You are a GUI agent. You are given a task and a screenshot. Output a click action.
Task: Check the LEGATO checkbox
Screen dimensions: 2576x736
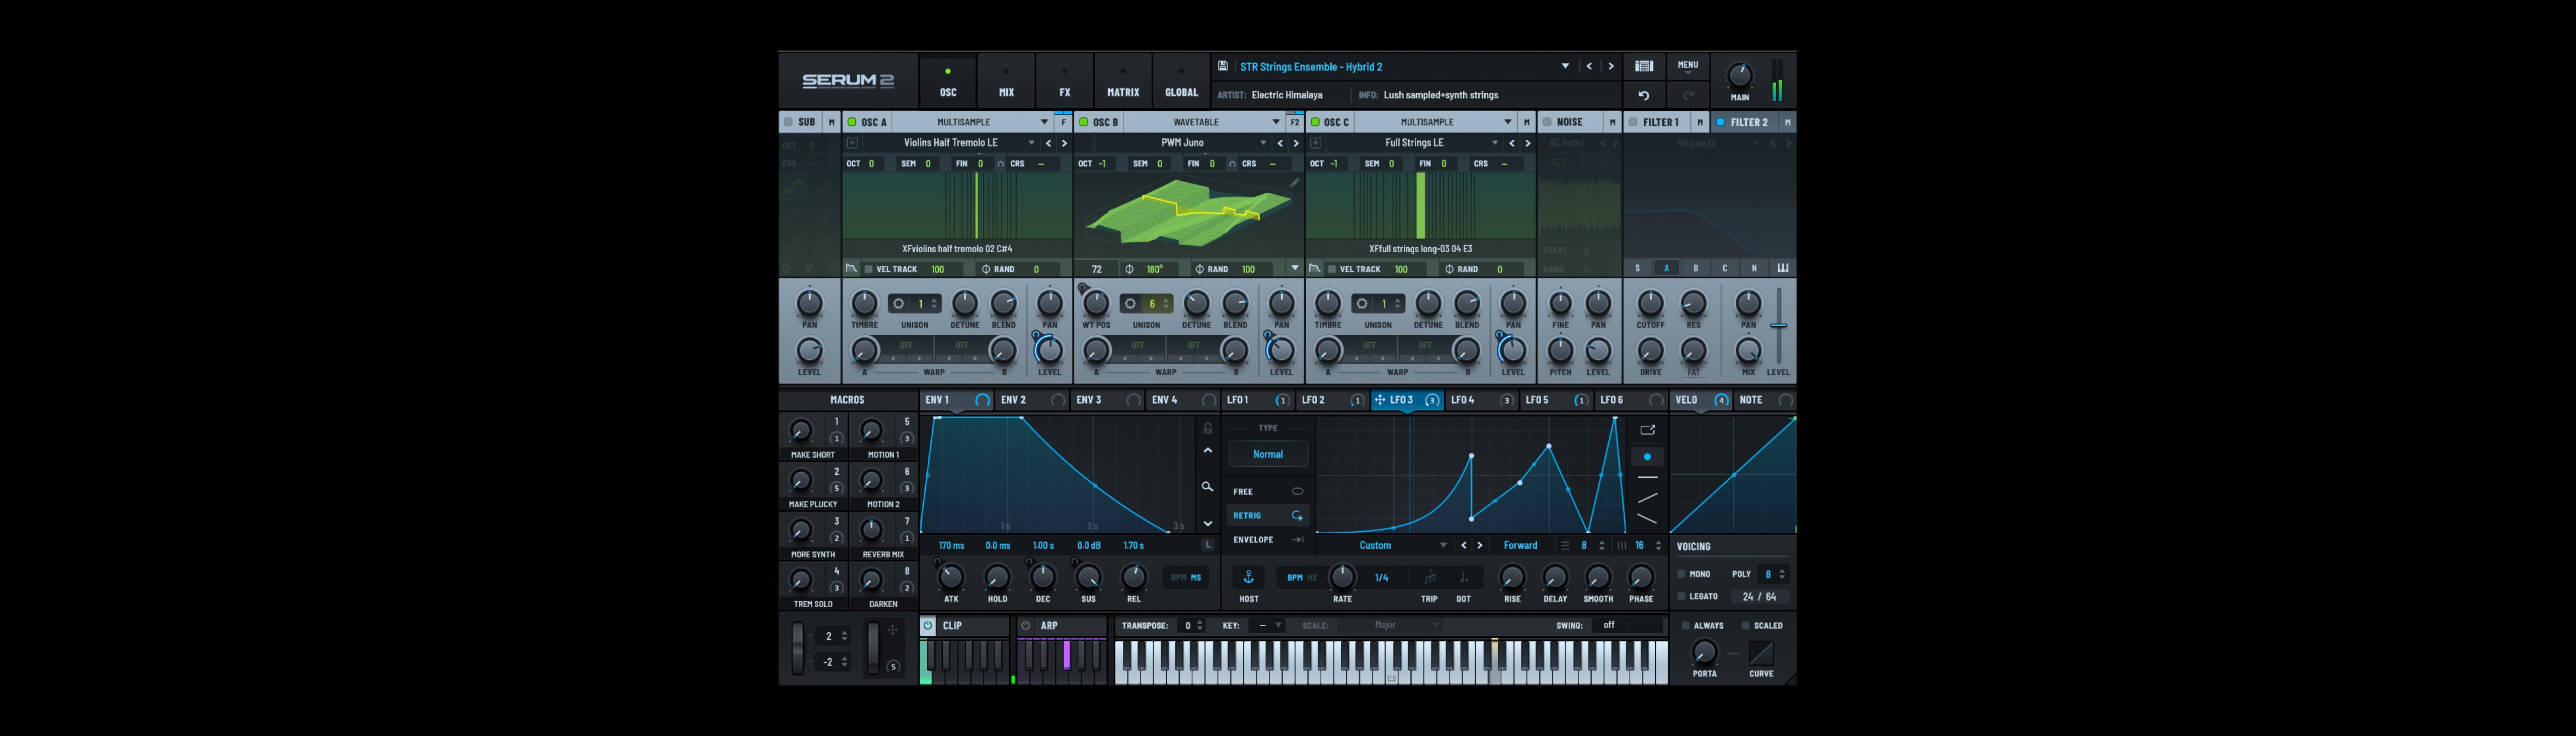(x=1681, y=597)
